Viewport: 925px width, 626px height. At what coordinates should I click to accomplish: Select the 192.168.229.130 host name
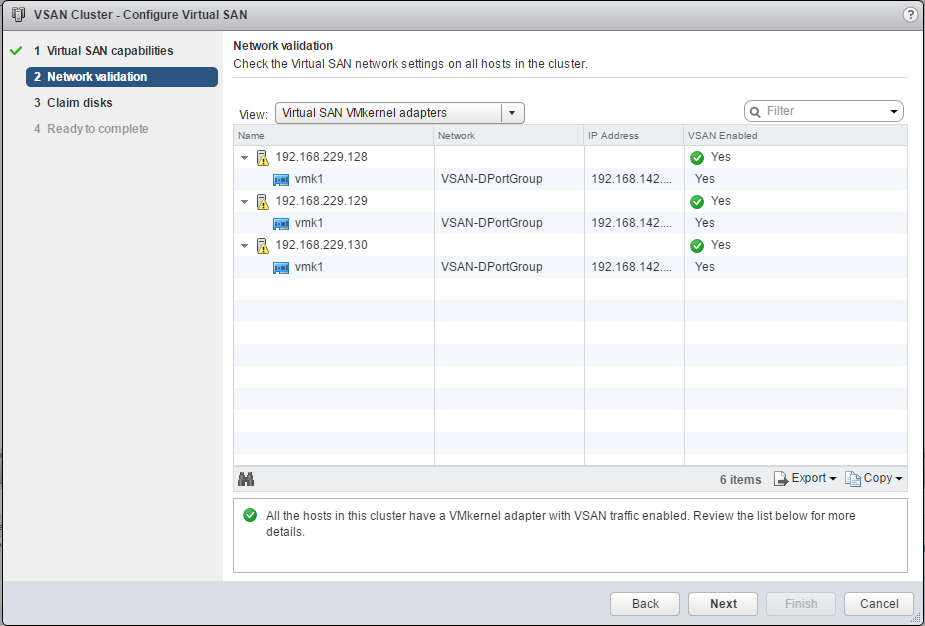(x=322, y=245)
